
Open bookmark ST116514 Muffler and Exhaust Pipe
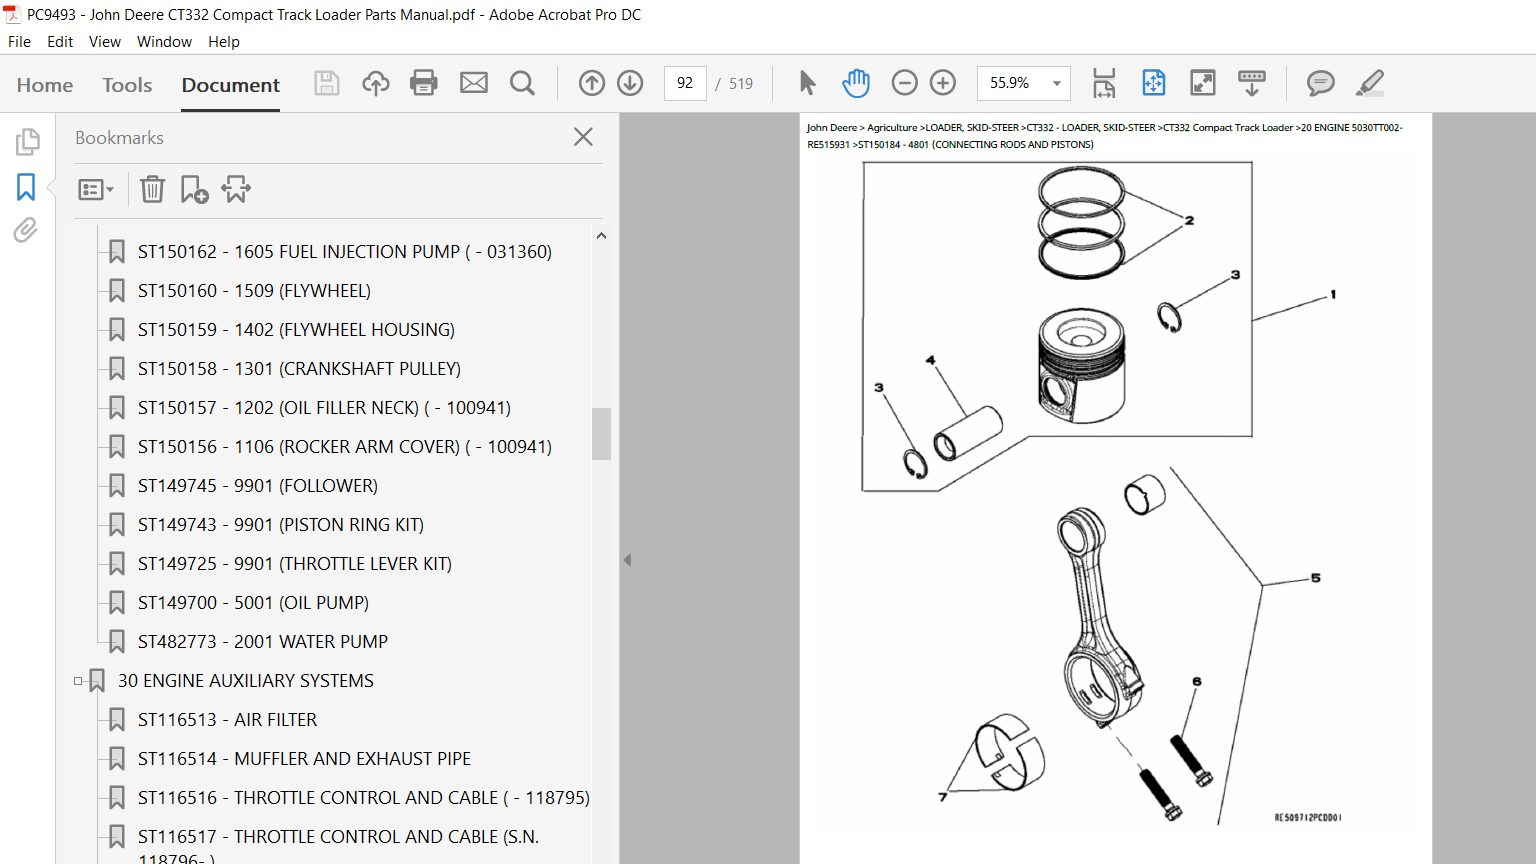pos(304,759)
